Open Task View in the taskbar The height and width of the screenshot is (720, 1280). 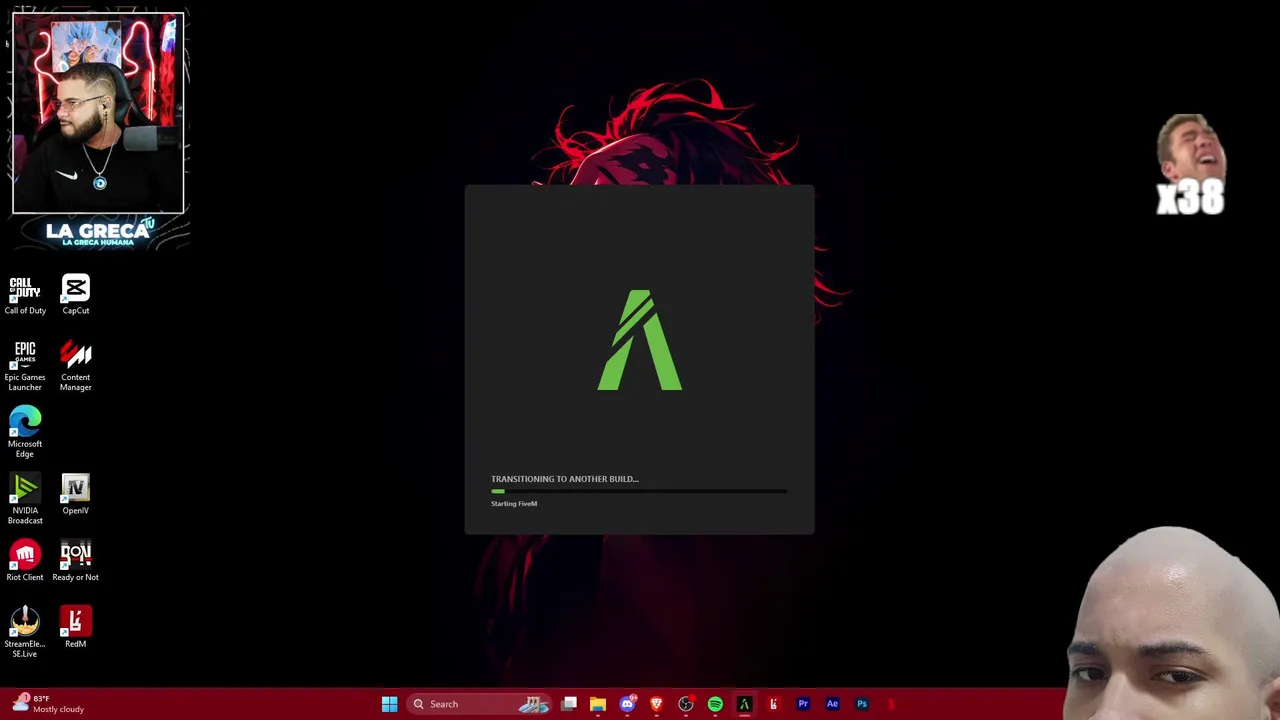(569, 704)
